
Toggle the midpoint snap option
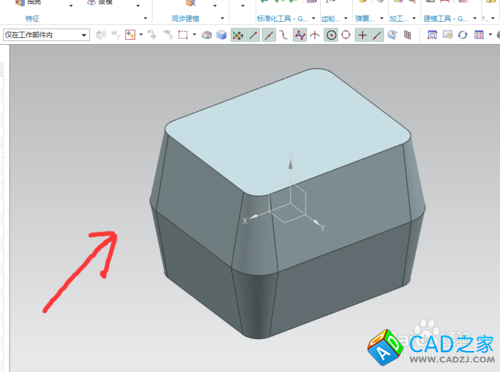(269, 35)
